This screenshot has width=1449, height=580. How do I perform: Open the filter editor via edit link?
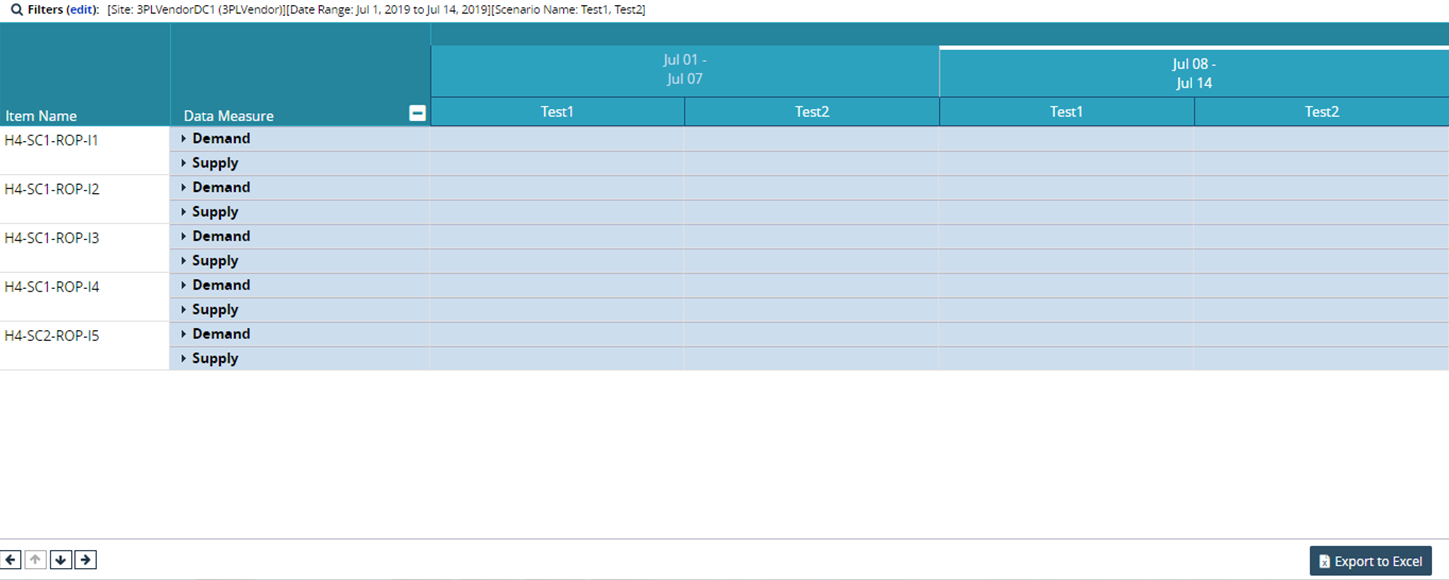tap(80, 9)
